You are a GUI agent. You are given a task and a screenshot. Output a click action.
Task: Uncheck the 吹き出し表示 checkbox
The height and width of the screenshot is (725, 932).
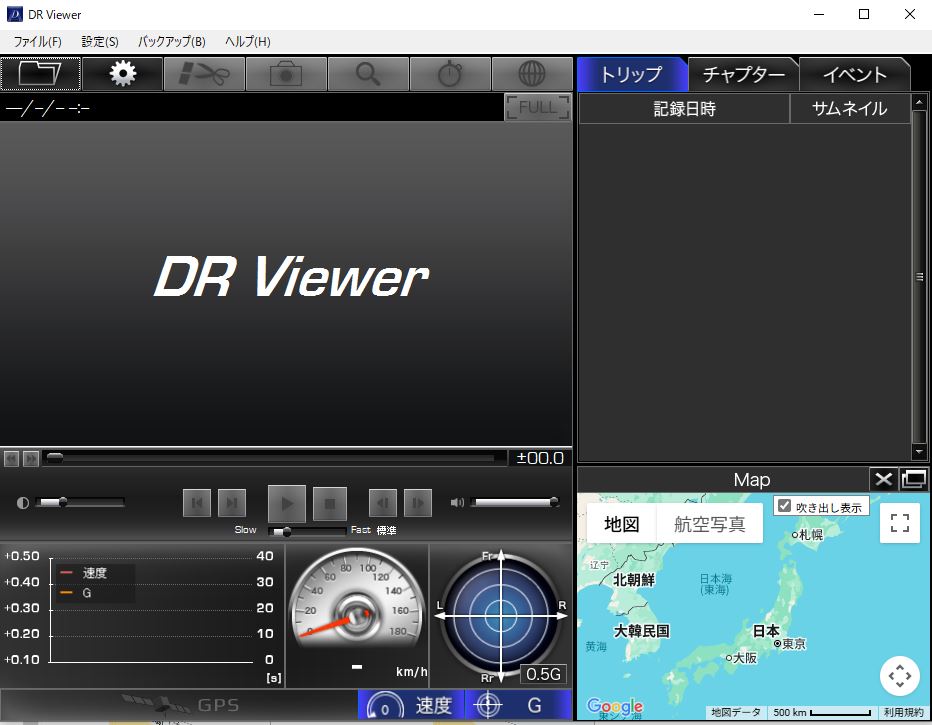point(785,506)
